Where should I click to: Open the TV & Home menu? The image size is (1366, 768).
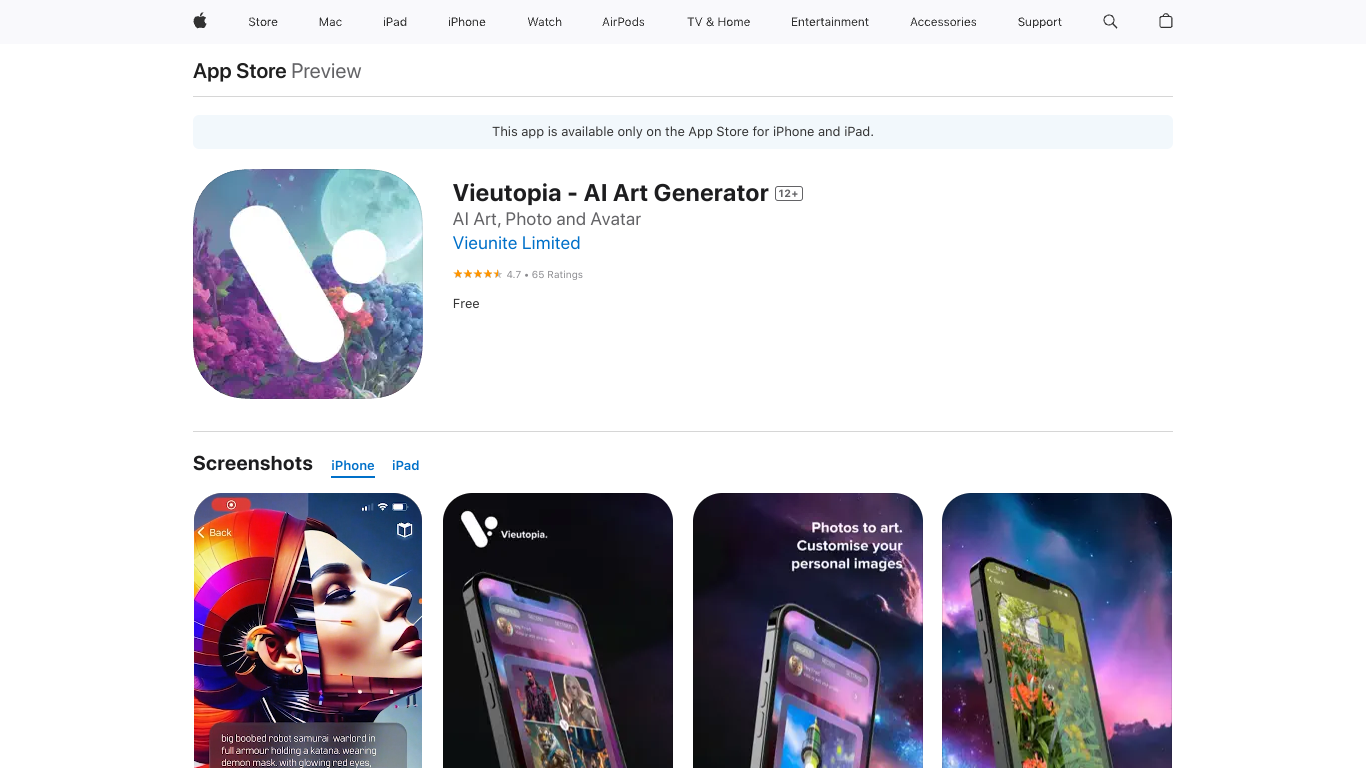coord(718,22)
